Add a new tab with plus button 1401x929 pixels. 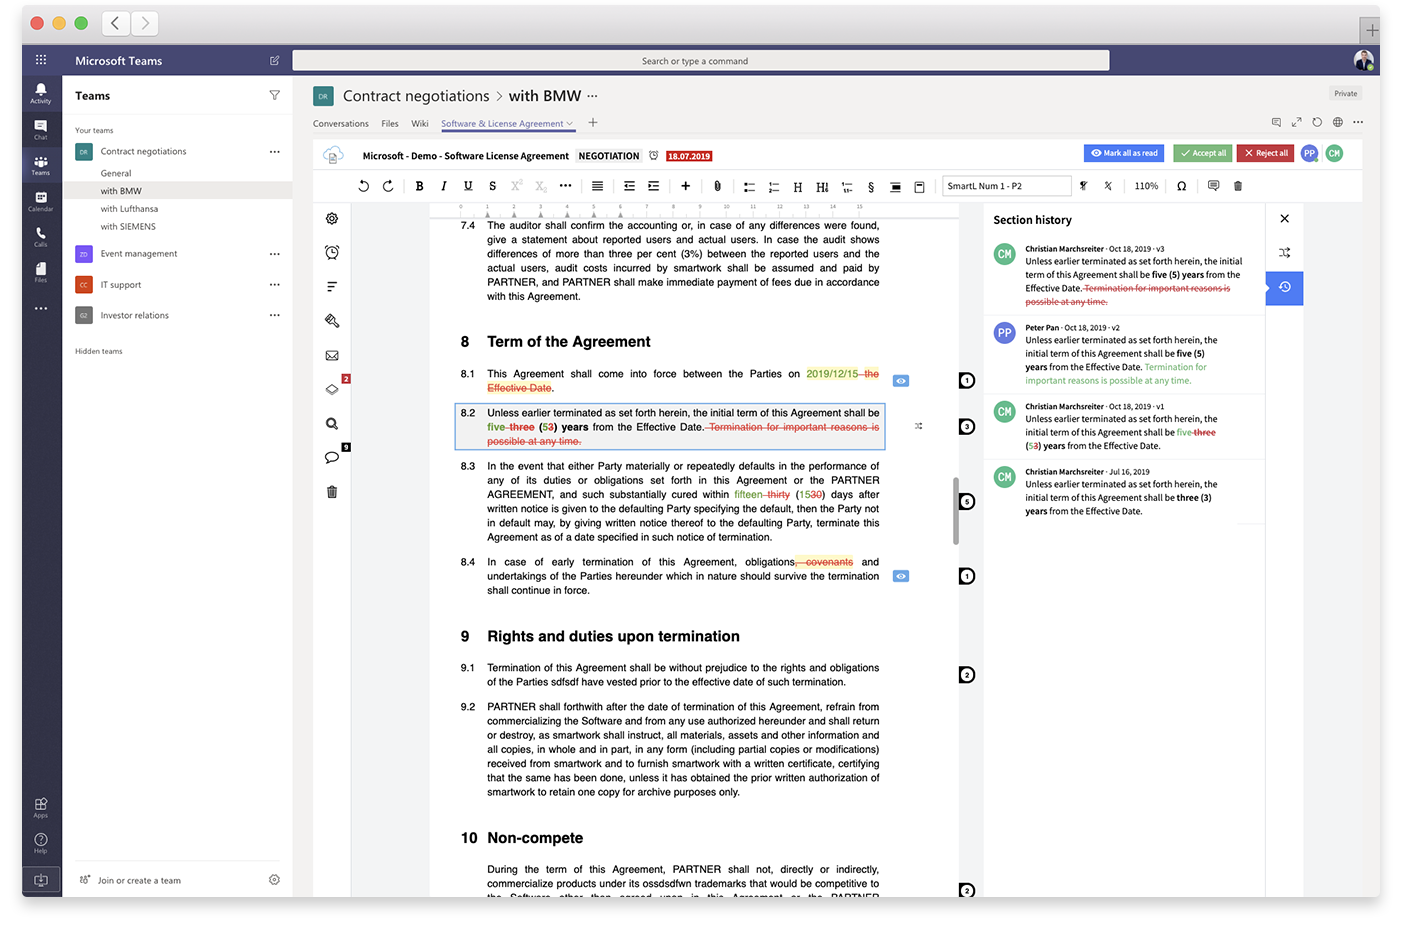pyautogui.click(x=593, y=123)
